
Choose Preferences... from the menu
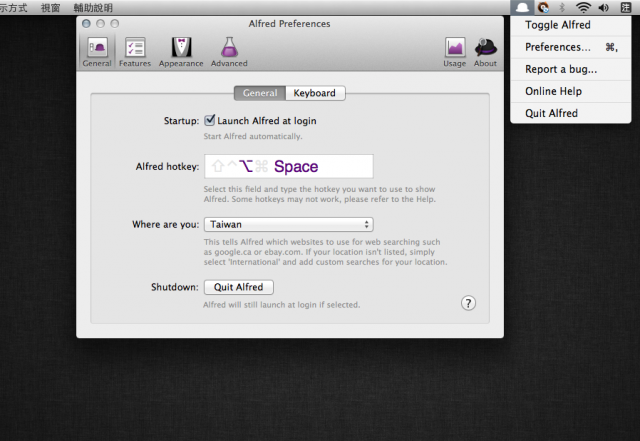pyautogui.click(x=570, y=47)
